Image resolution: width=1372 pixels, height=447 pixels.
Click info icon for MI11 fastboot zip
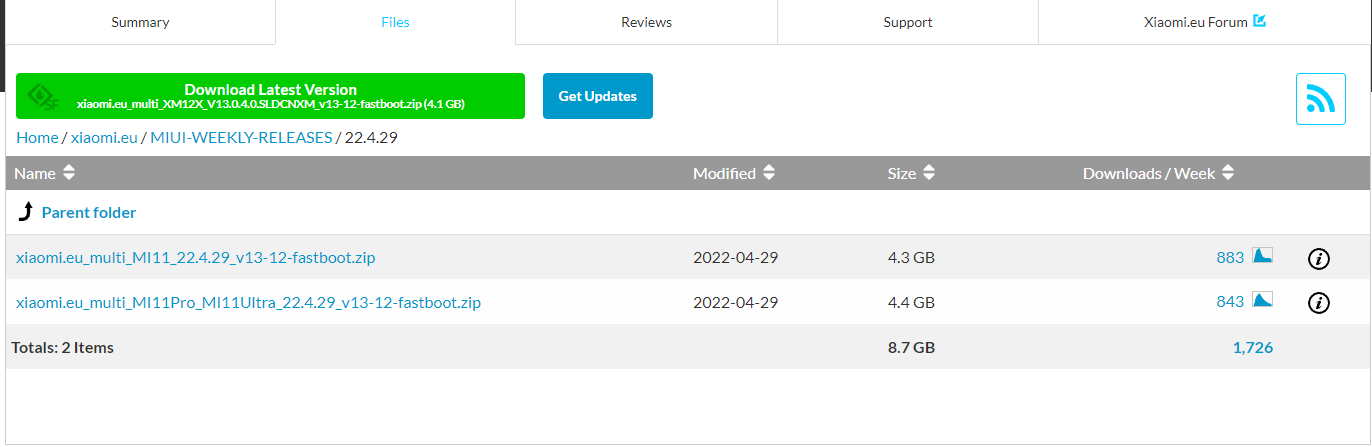coord(1318,259)
